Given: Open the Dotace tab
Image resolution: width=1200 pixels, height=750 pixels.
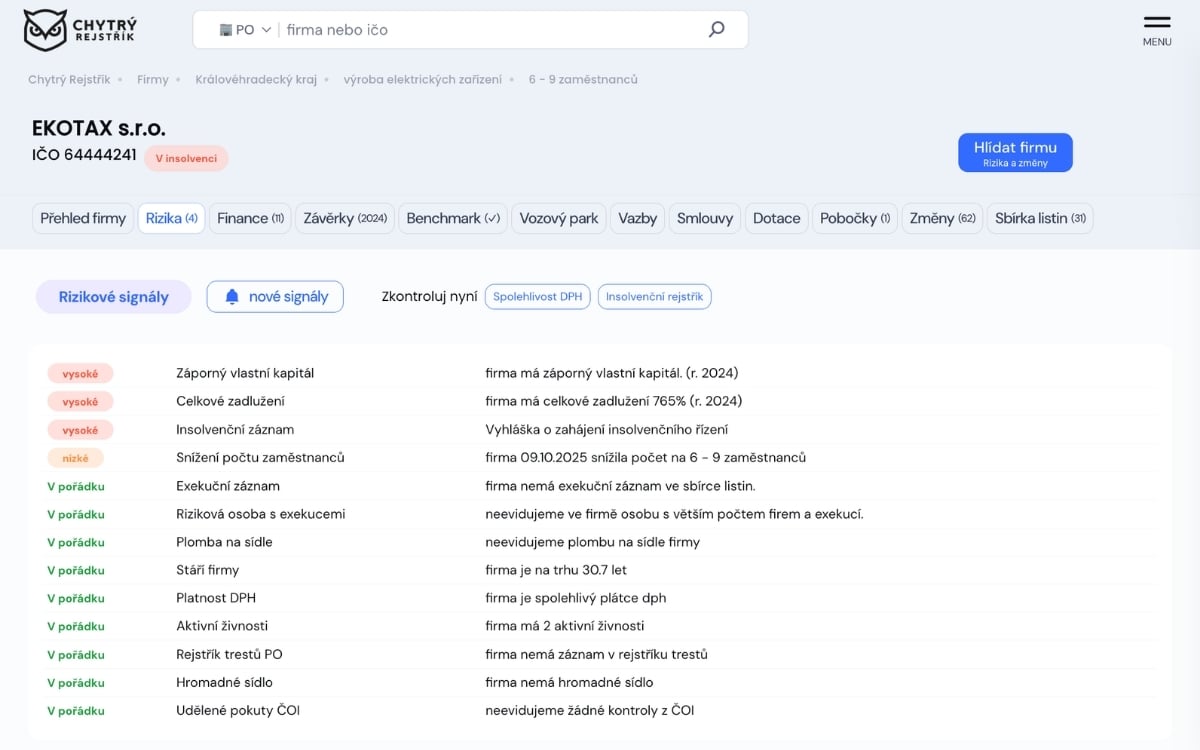Looking at the screenshot, I should click(777, 218).
